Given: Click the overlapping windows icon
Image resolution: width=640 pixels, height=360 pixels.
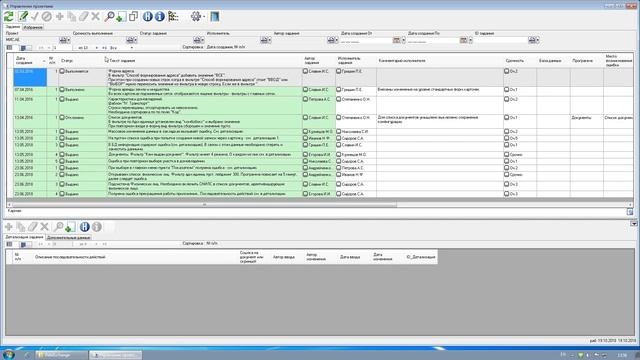Looking at the screenshot, I should [133, 16].
